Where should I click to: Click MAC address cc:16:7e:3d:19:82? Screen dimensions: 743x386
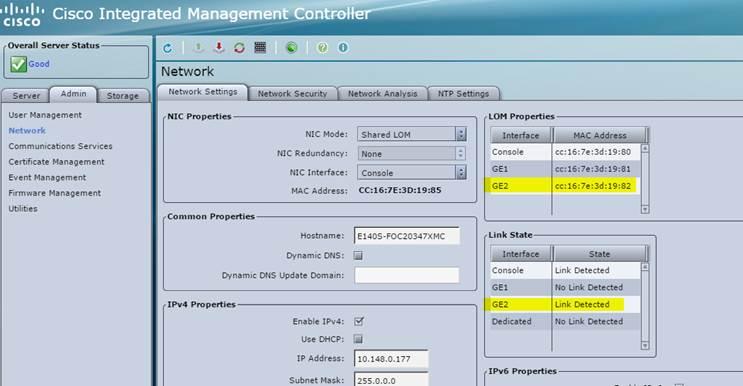593,186
